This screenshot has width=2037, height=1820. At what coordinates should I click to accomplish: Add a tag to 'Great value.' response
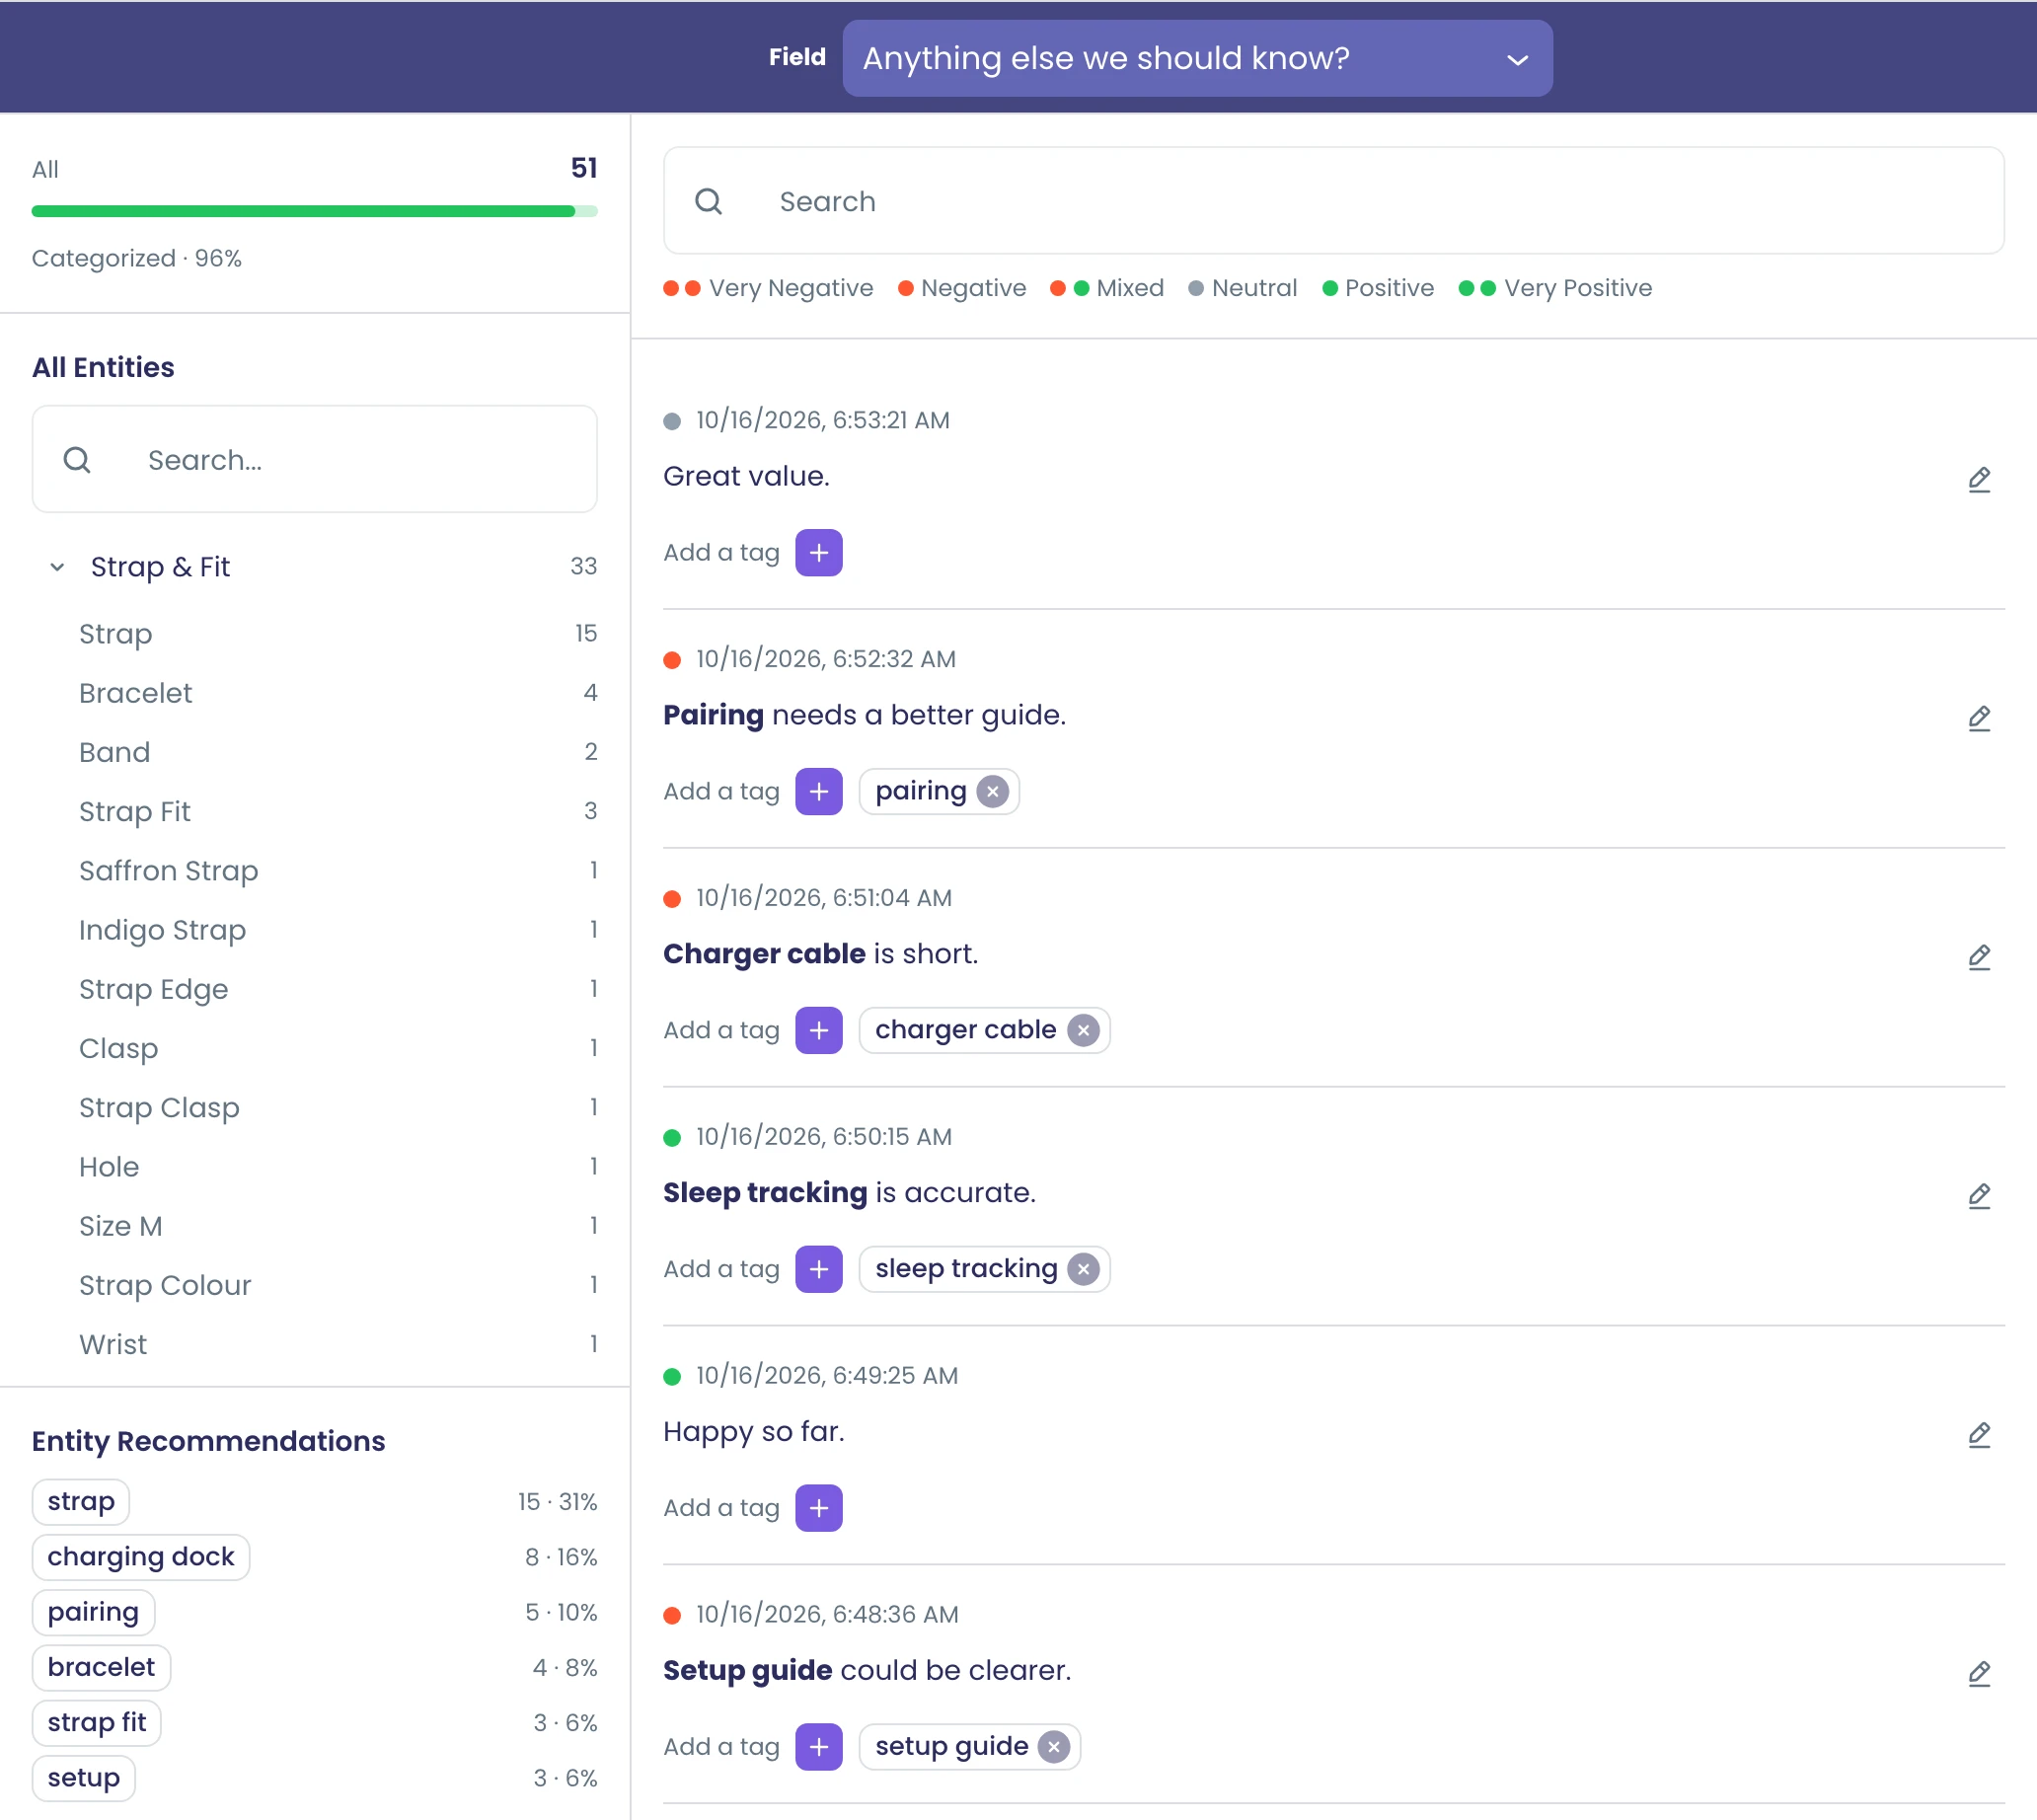point(818,553)
